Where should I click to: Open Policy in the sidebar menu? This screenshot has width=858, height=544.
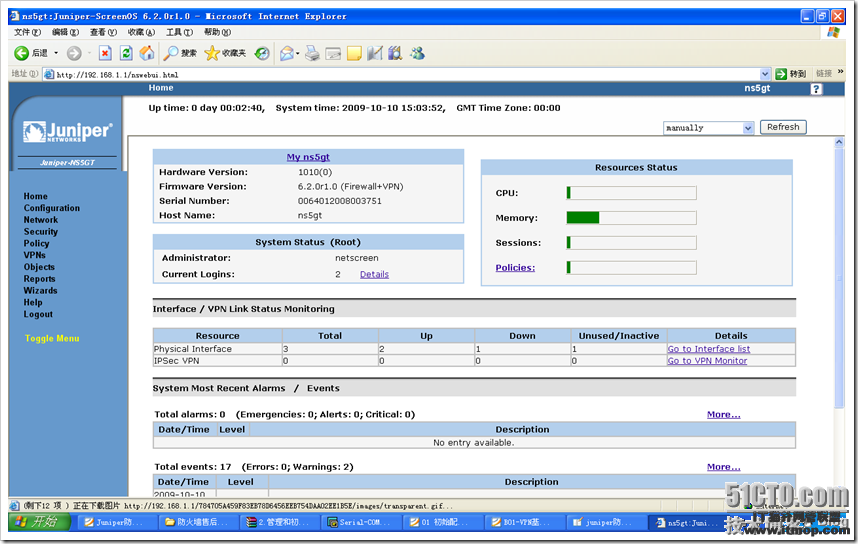coord(36,243)
